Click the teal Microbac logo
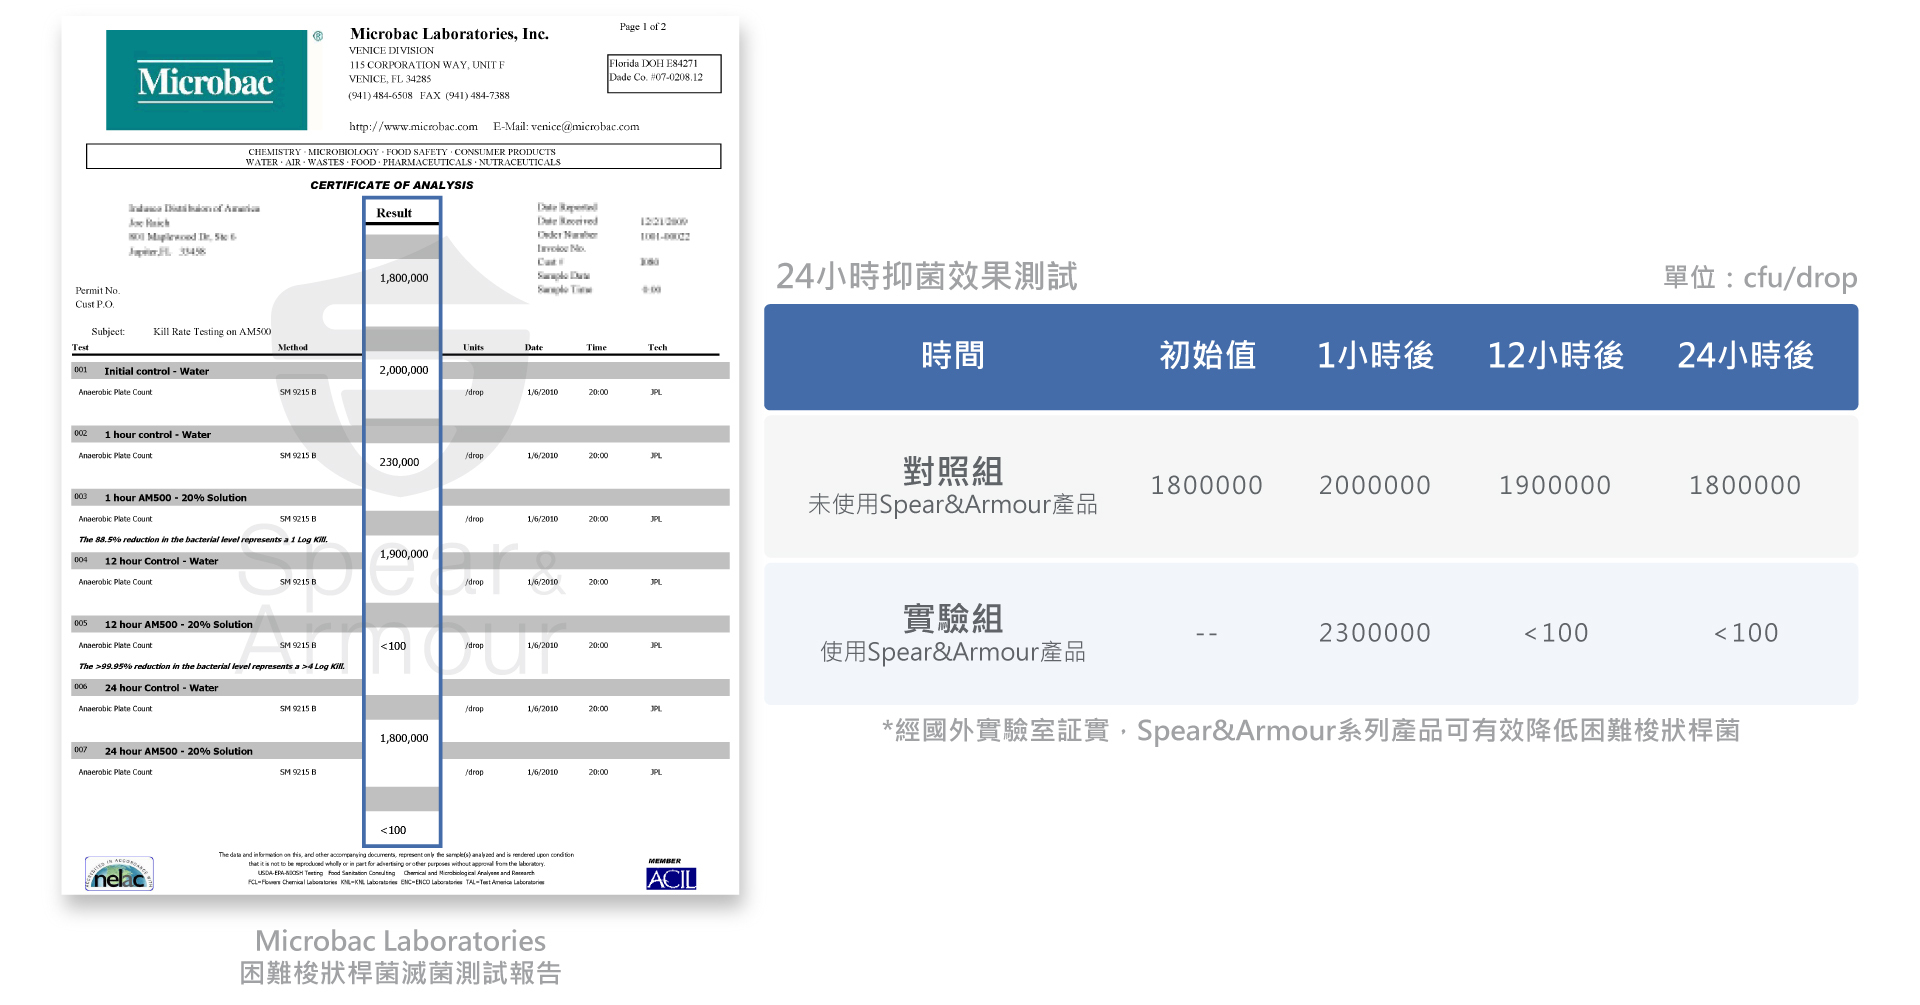The width and height of the screenshot is (1920, 1005). pyautogui.click(x=206, y=80)
